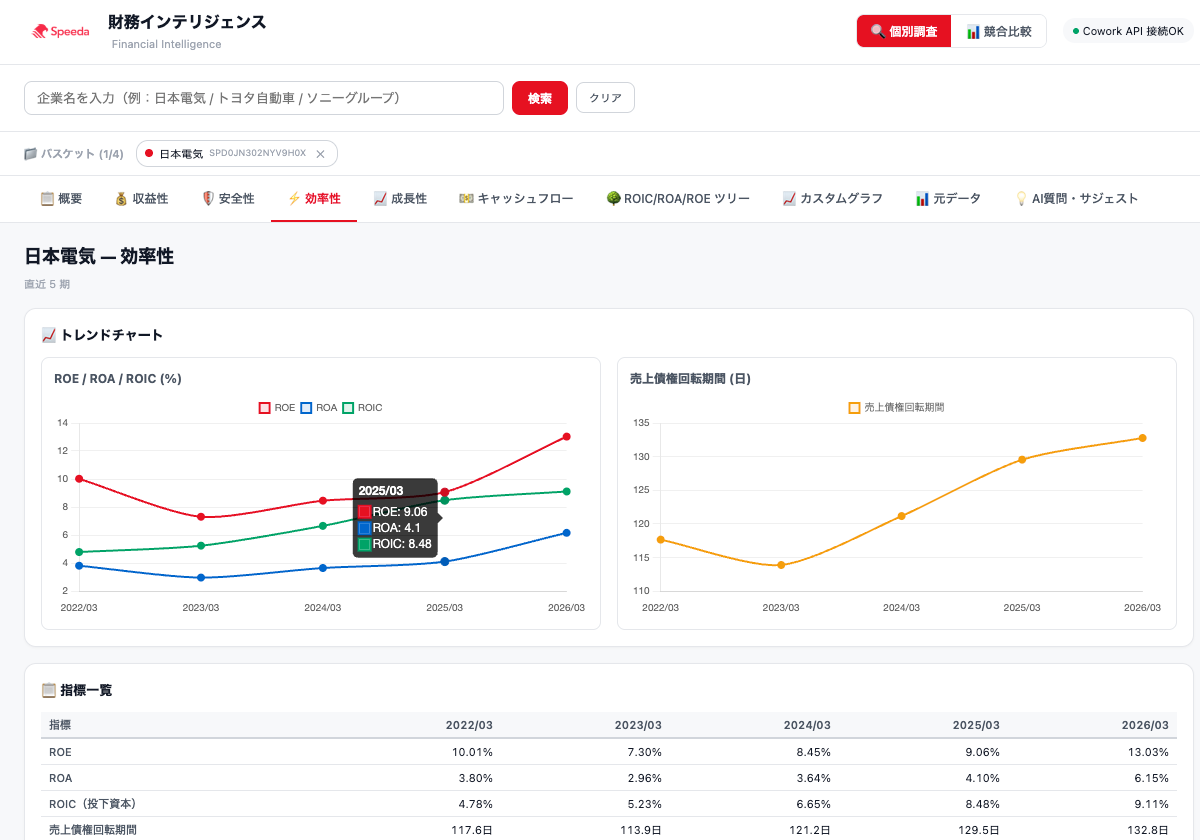
Task: Toggle 売上債権回転期間 legend item
Action: pos(897,408)
